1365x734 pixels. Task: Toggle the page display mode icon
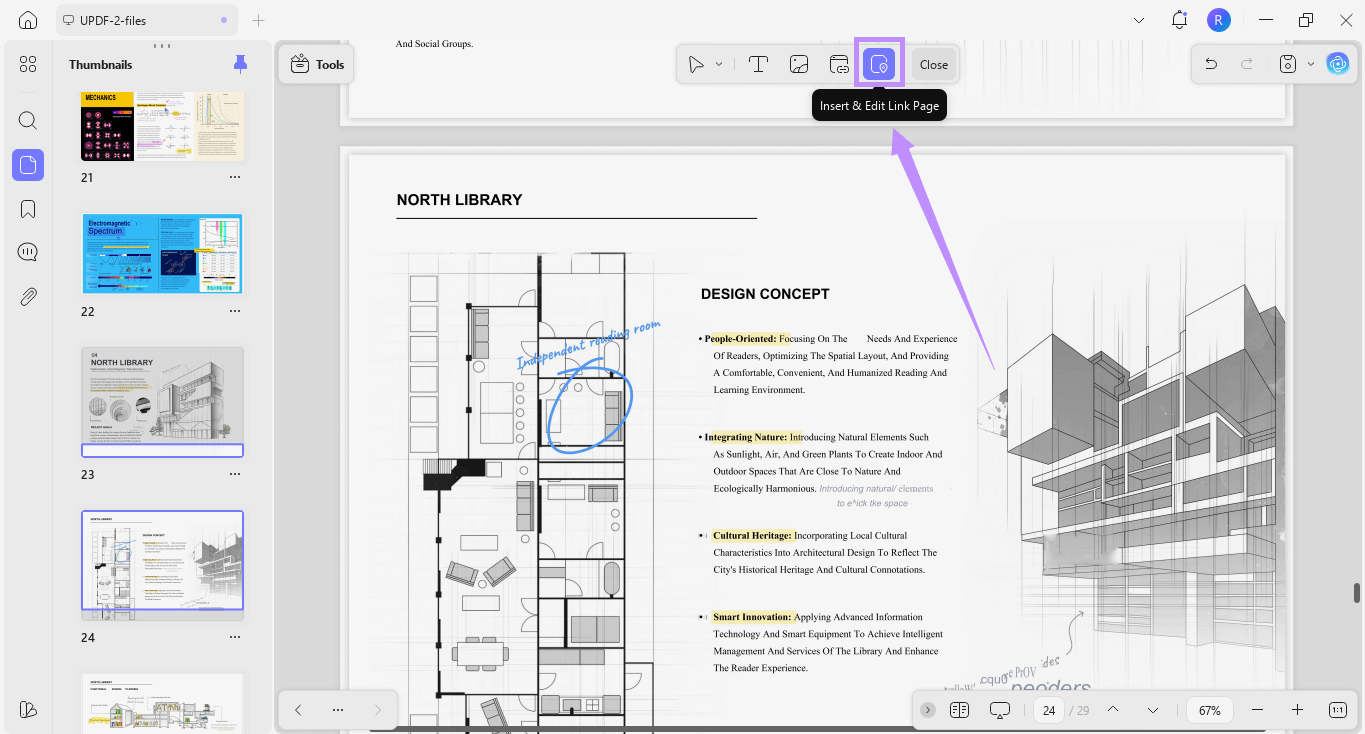(x=960, y=710)
